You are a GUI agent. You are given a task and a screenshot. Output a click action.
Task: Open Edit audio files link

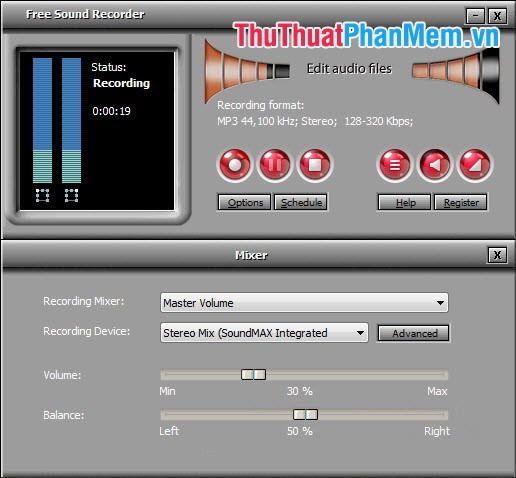(349, 69)
